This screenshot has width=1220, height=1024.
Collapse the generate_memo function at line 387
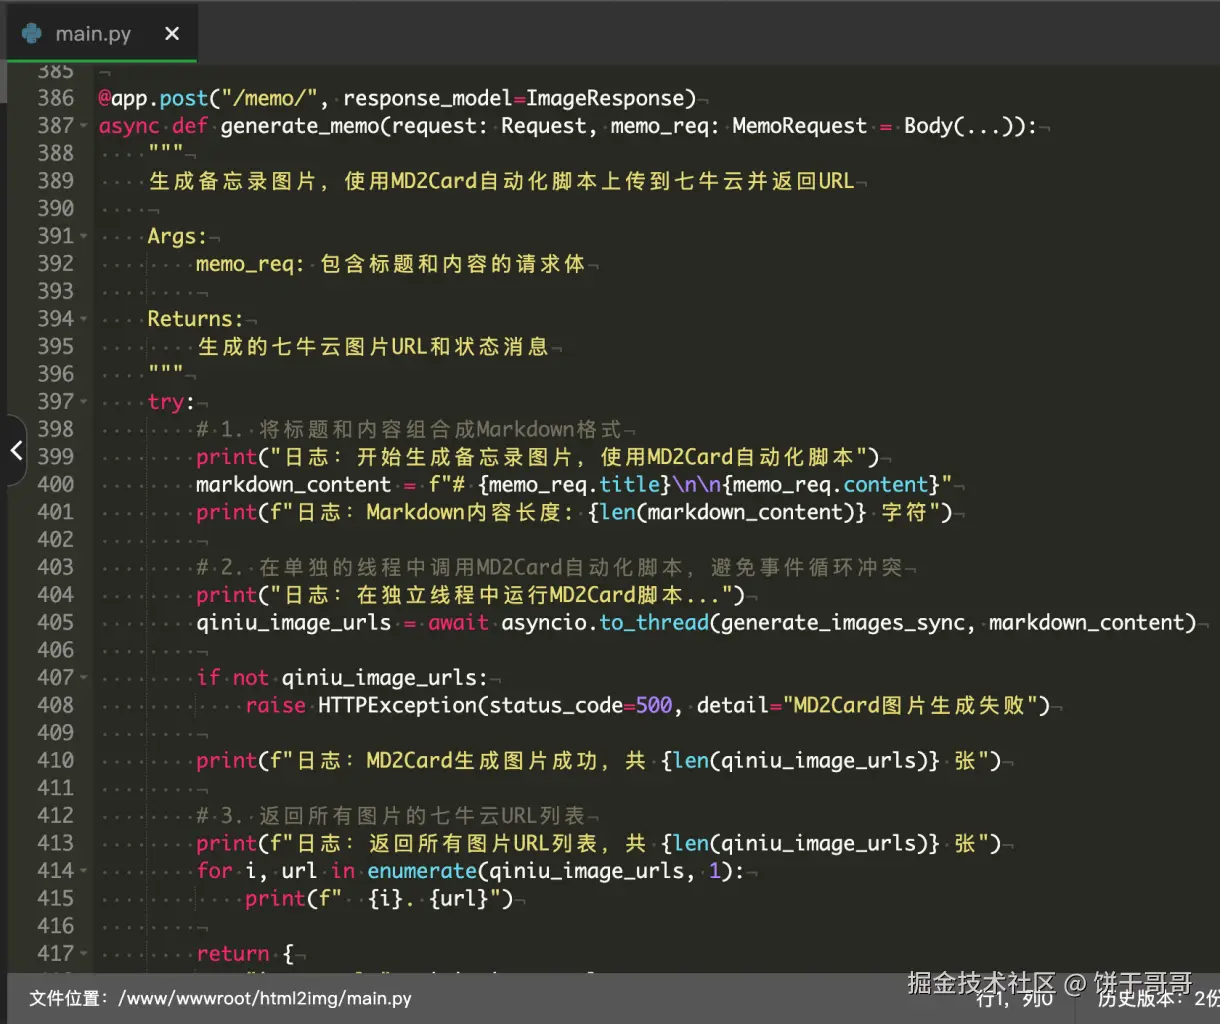(84, 126)
